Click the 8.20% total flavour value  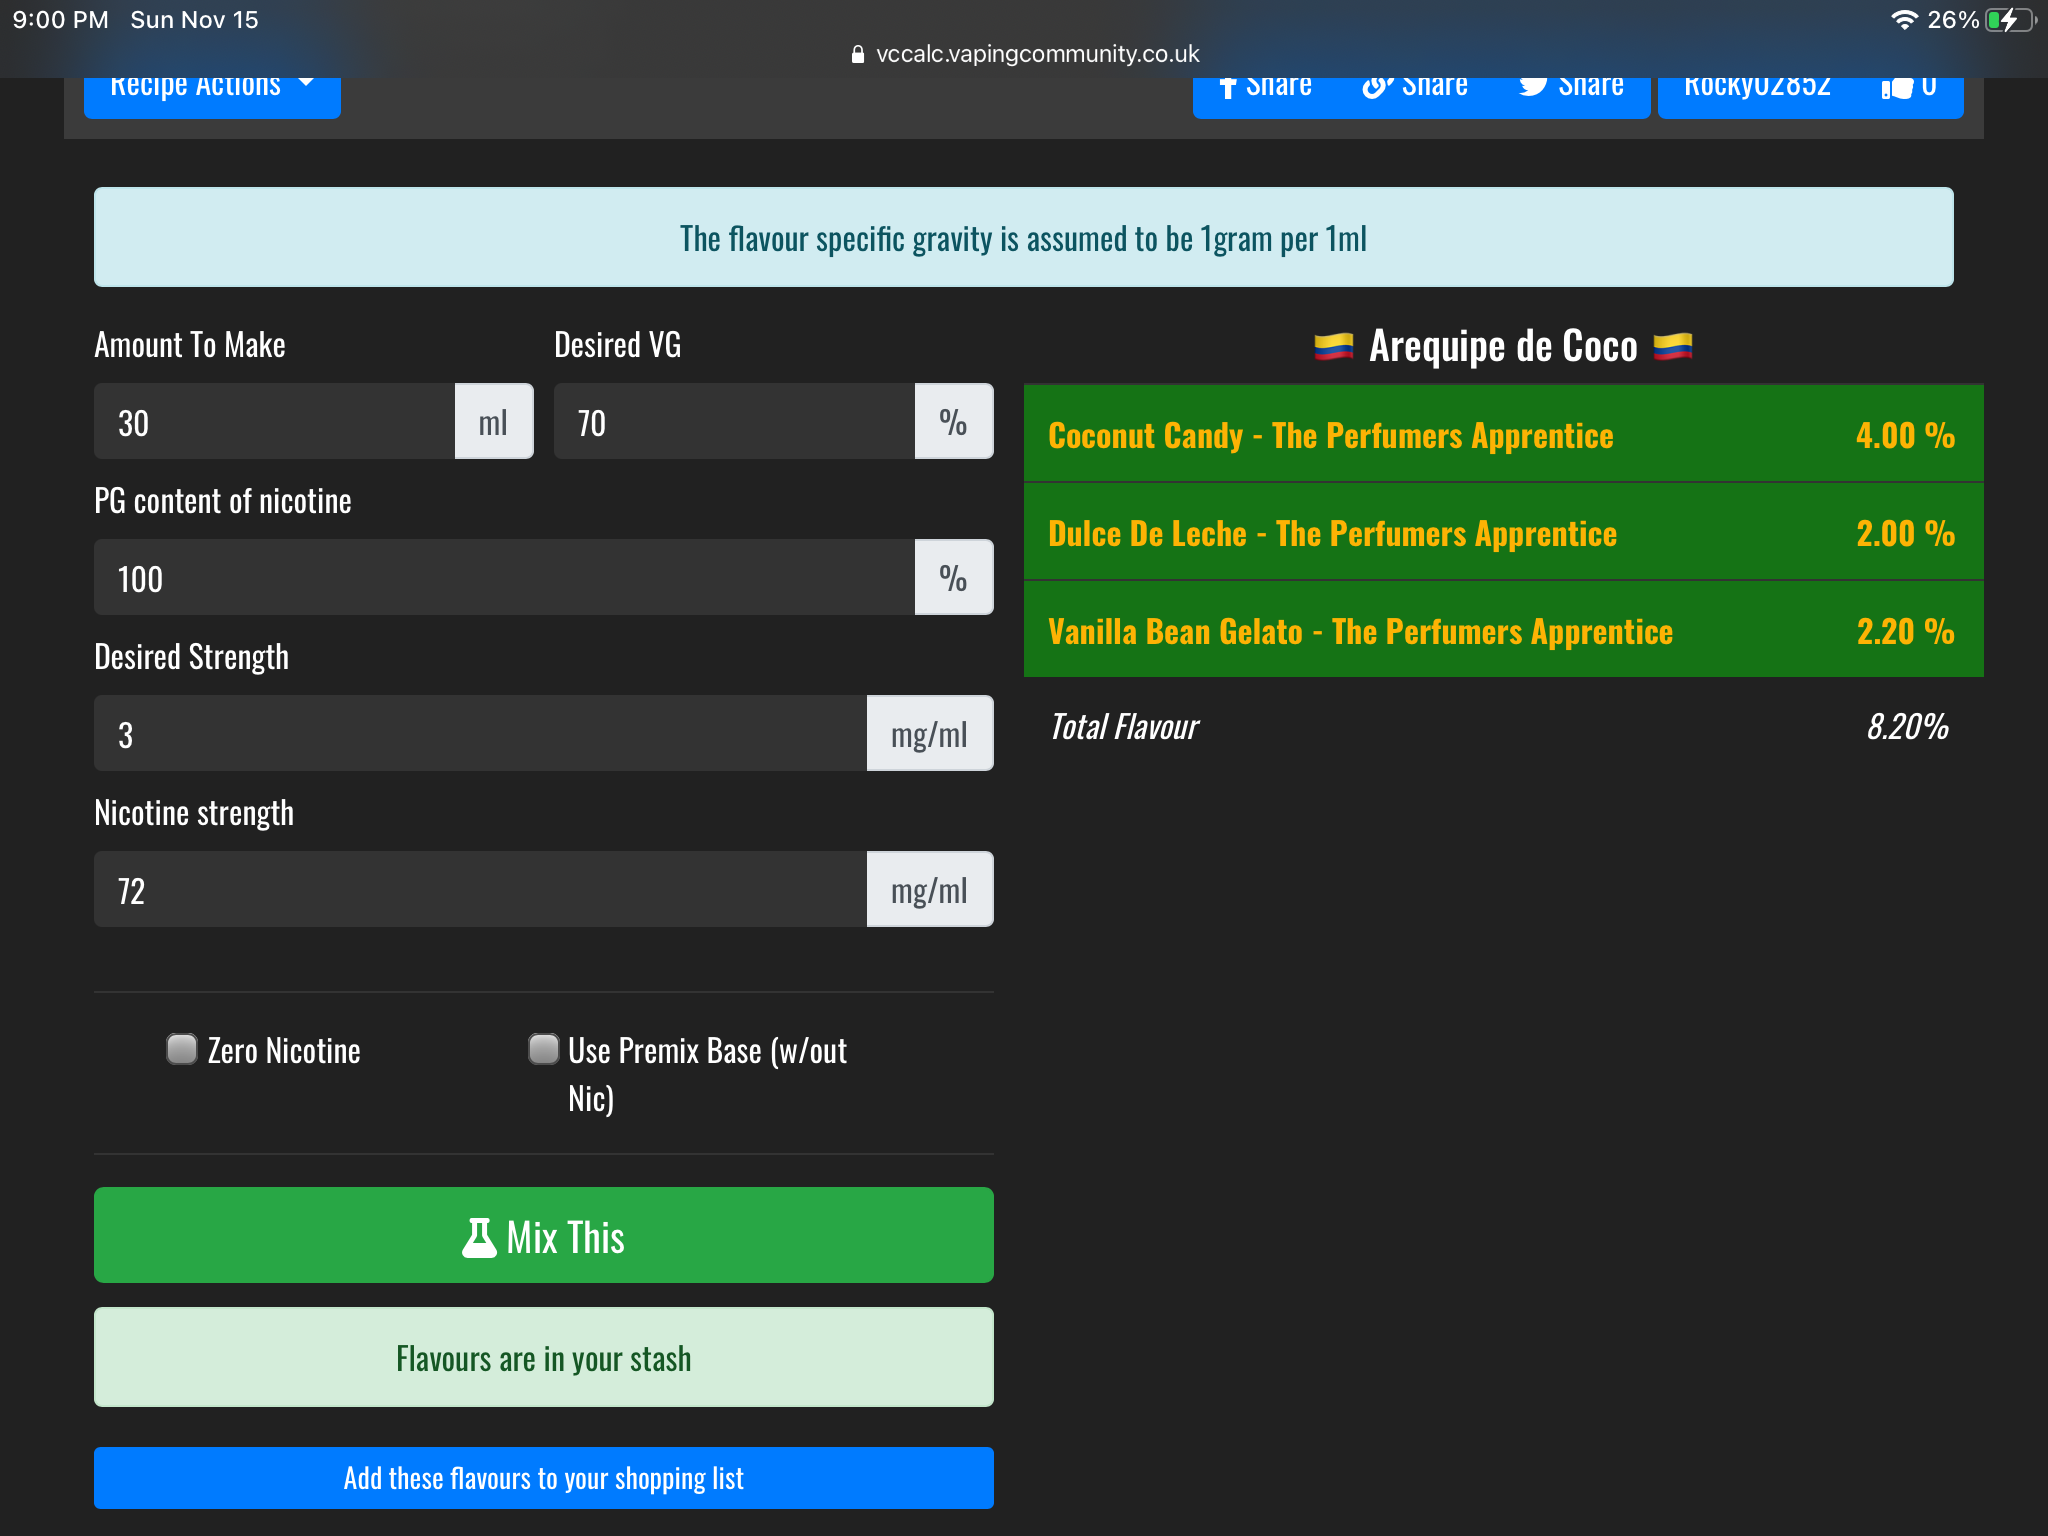click(1908, 727)
